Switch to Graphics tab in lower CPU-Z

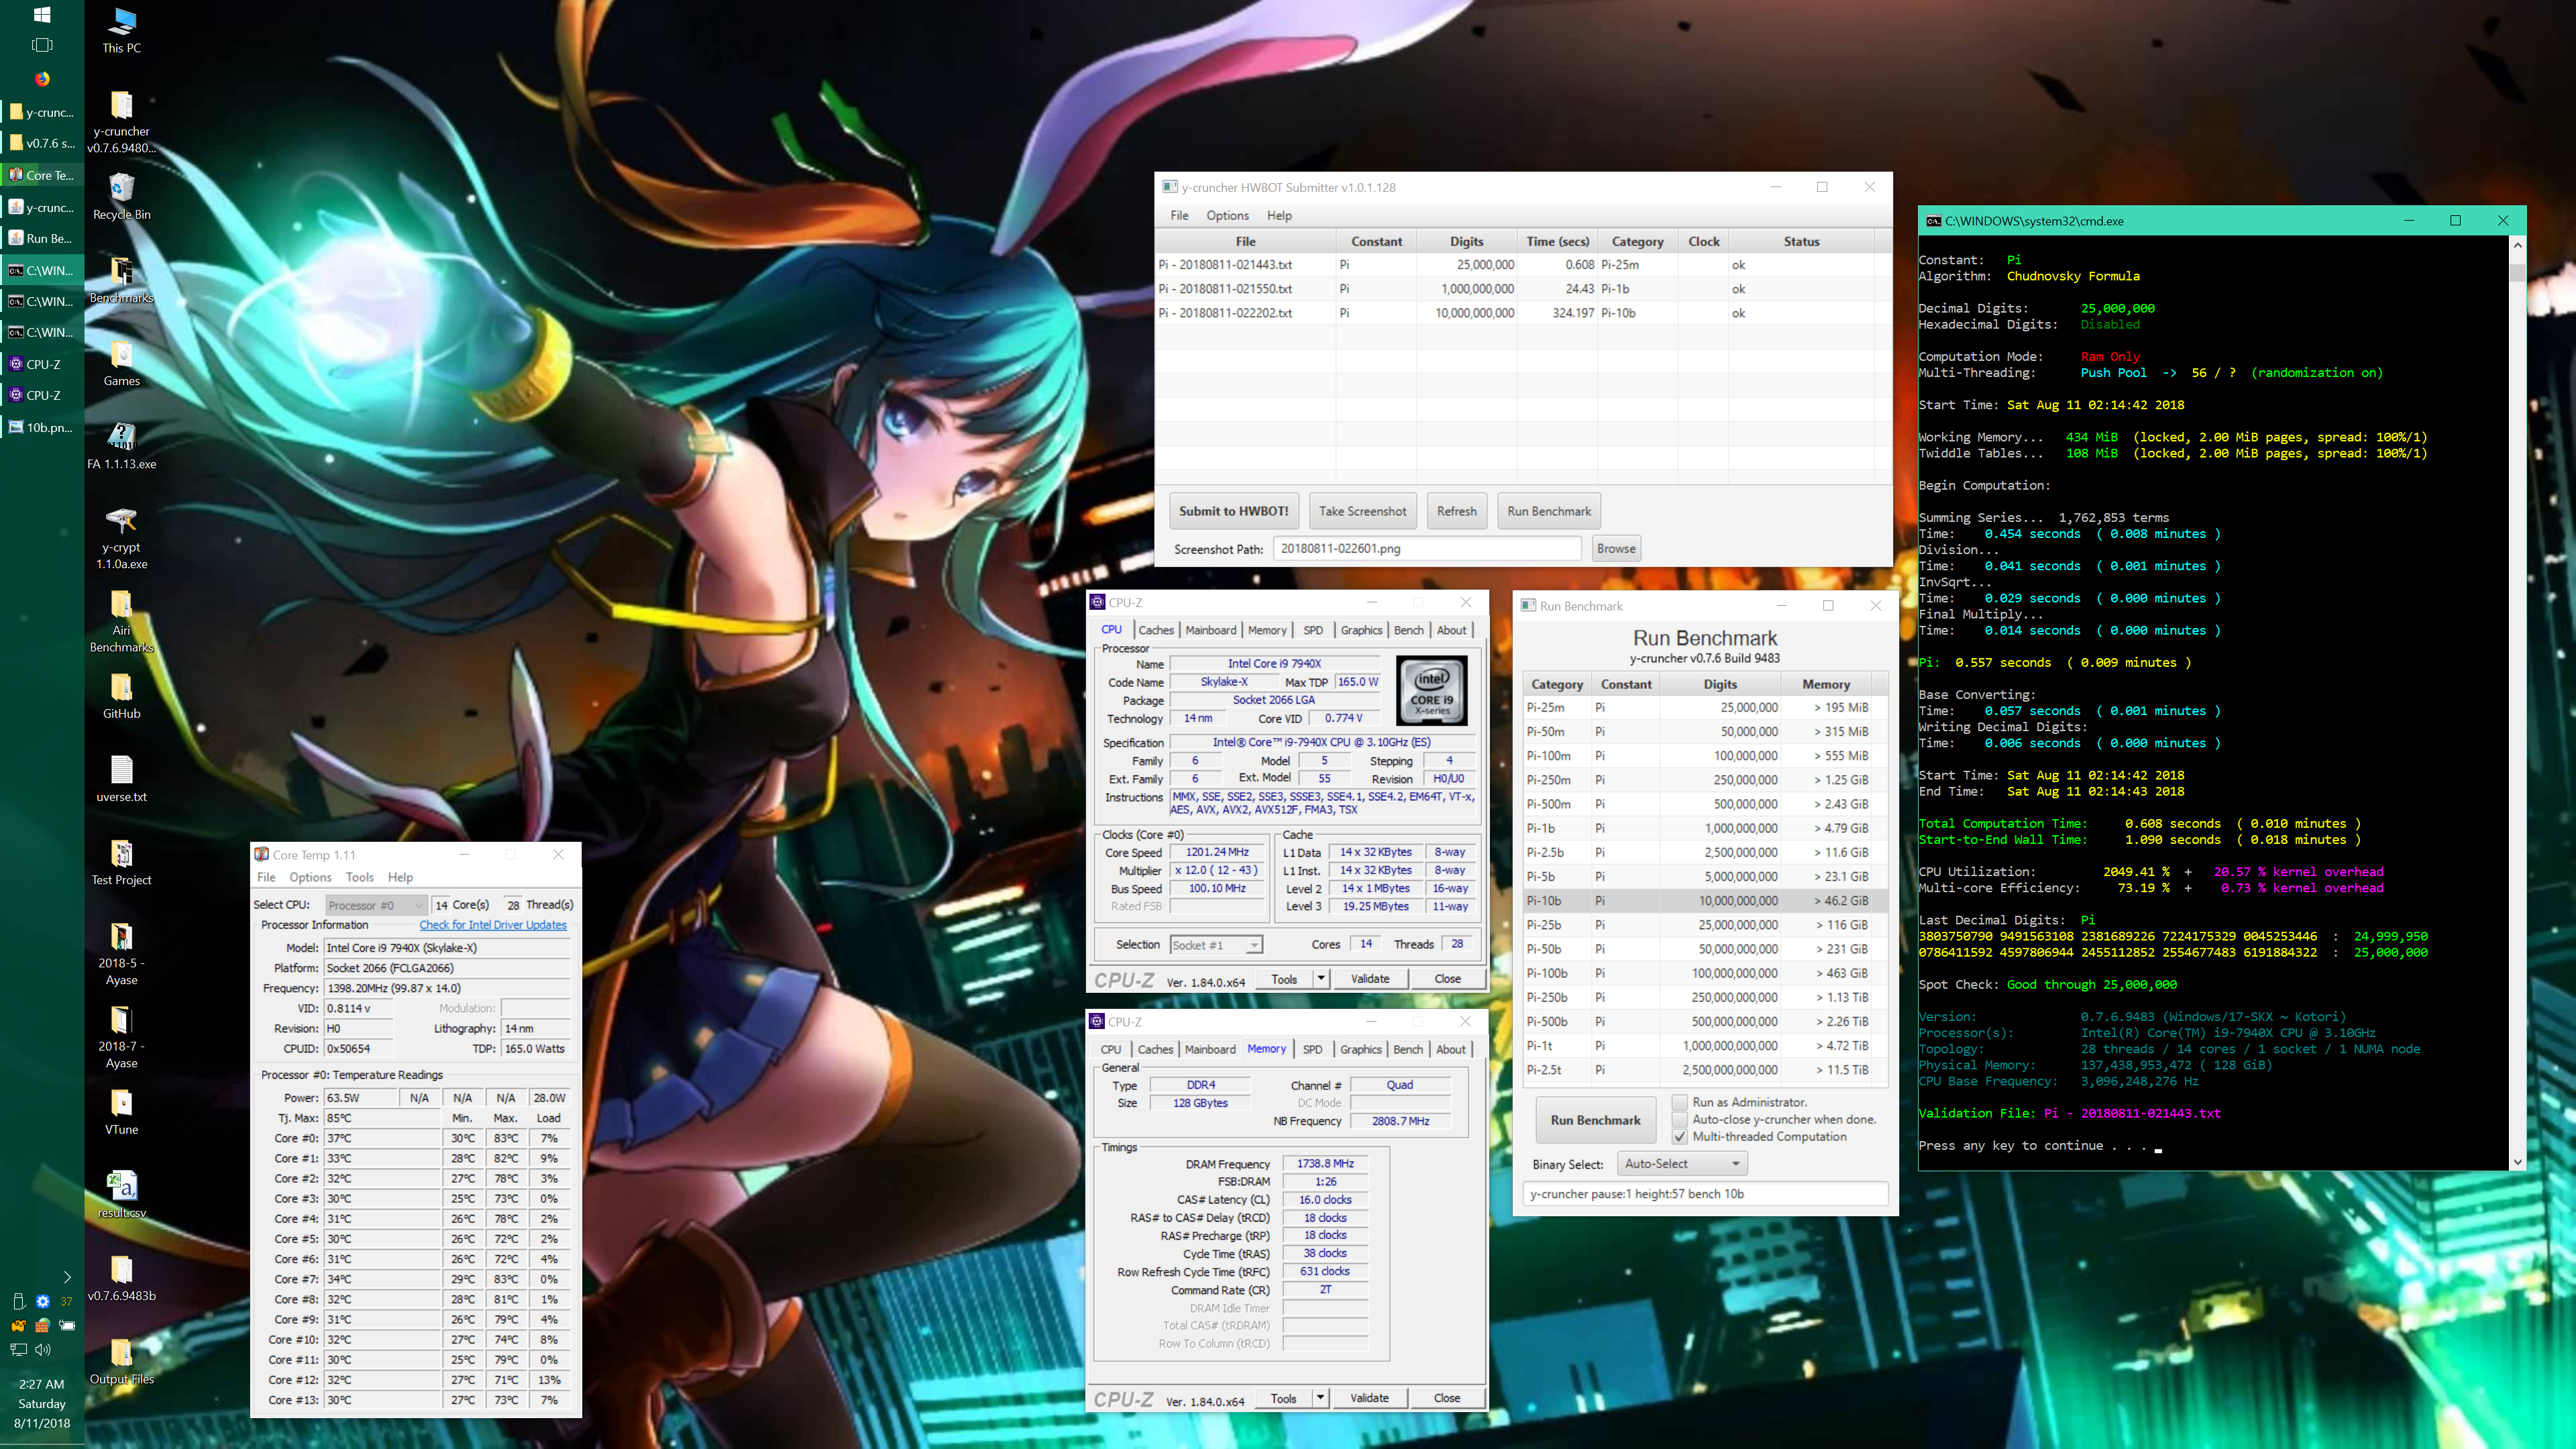1360,1049
